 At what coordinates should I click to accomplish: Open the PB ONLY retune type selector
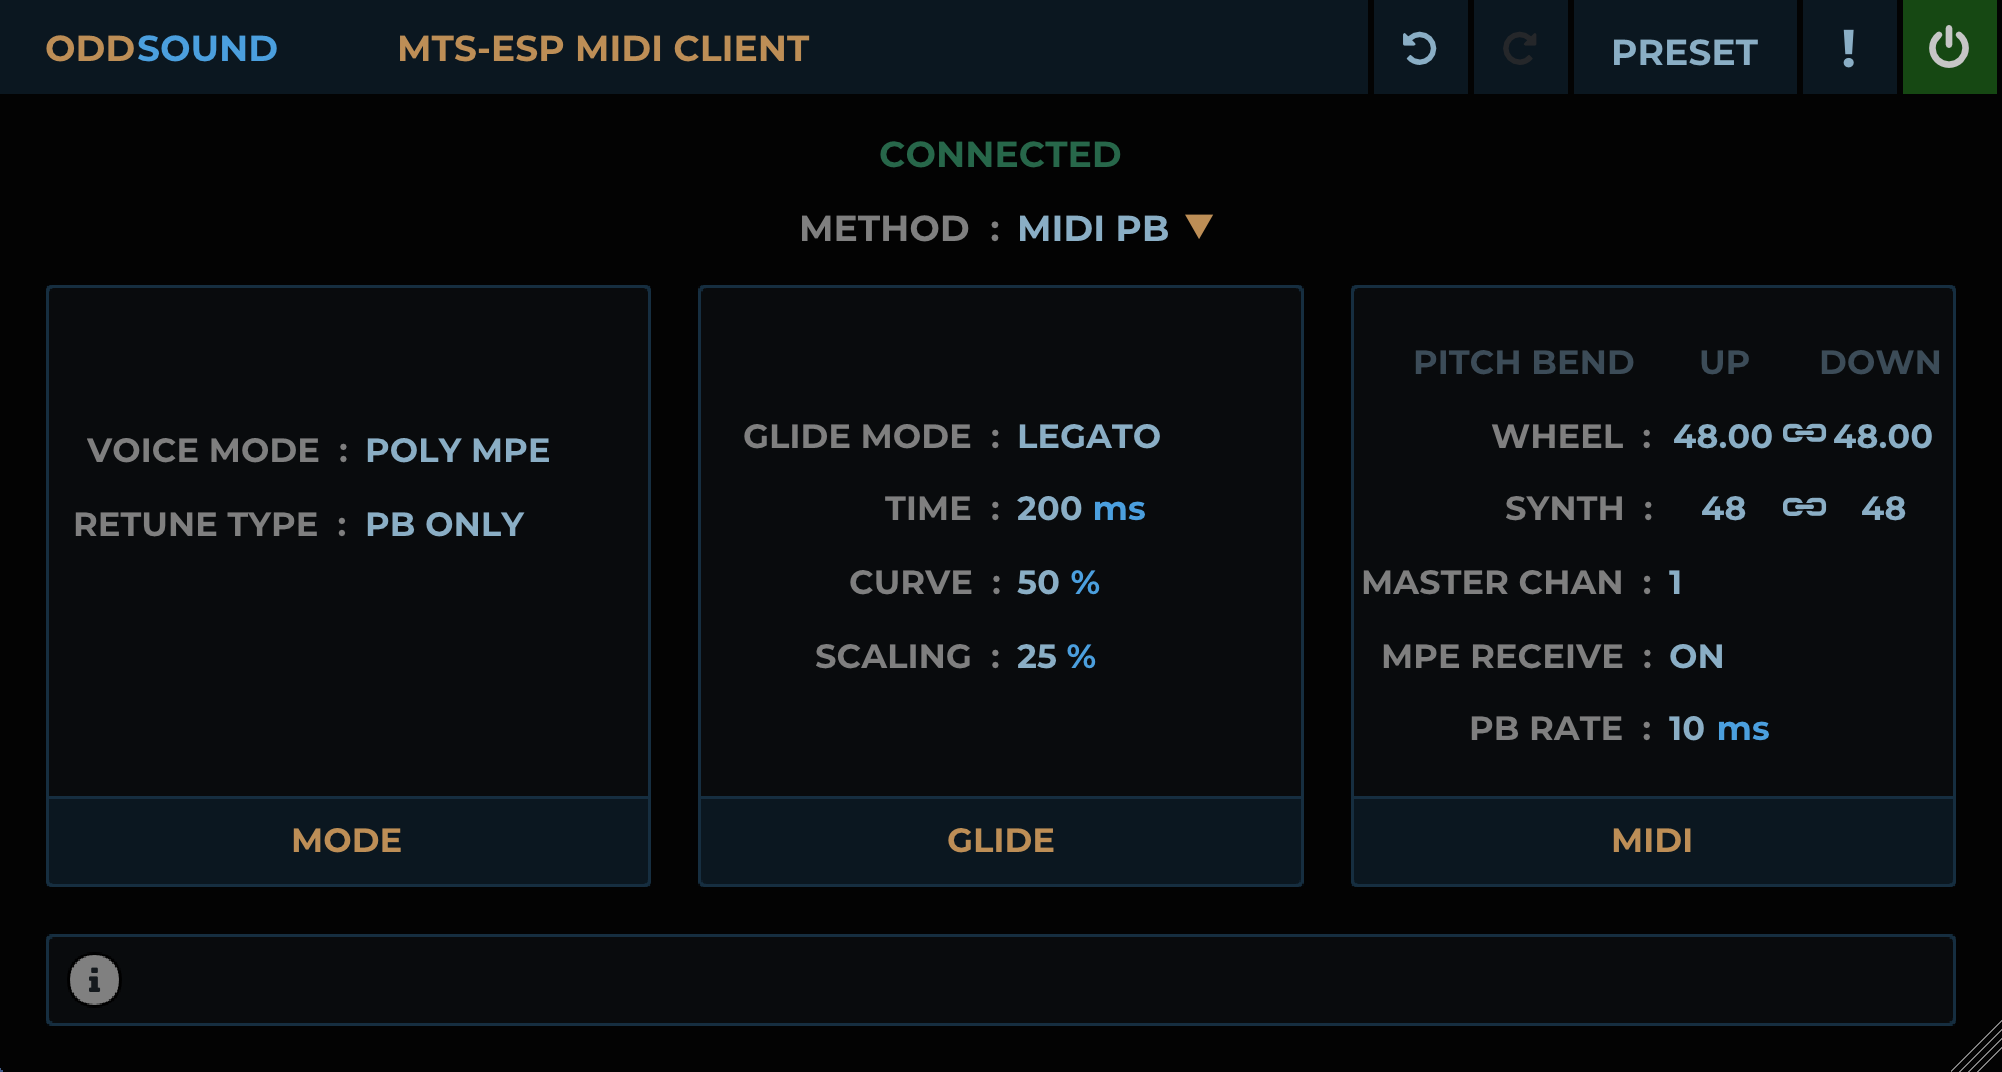coord(444,524)
